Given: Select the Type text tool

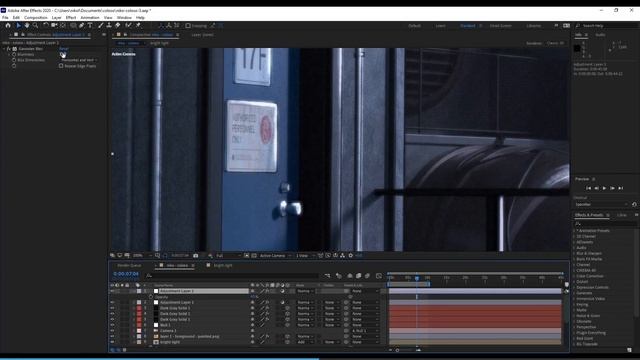Looking at the screenshot, I should (90, 25).
